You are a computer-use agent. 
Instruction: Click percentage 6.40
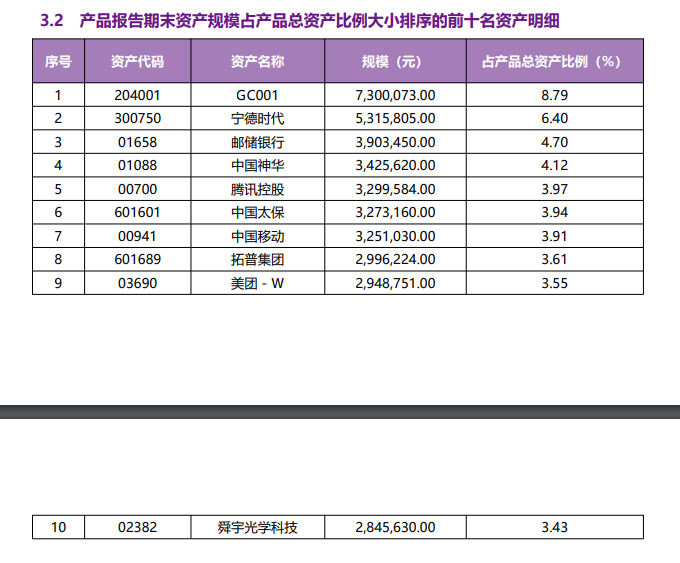(554, 118)
